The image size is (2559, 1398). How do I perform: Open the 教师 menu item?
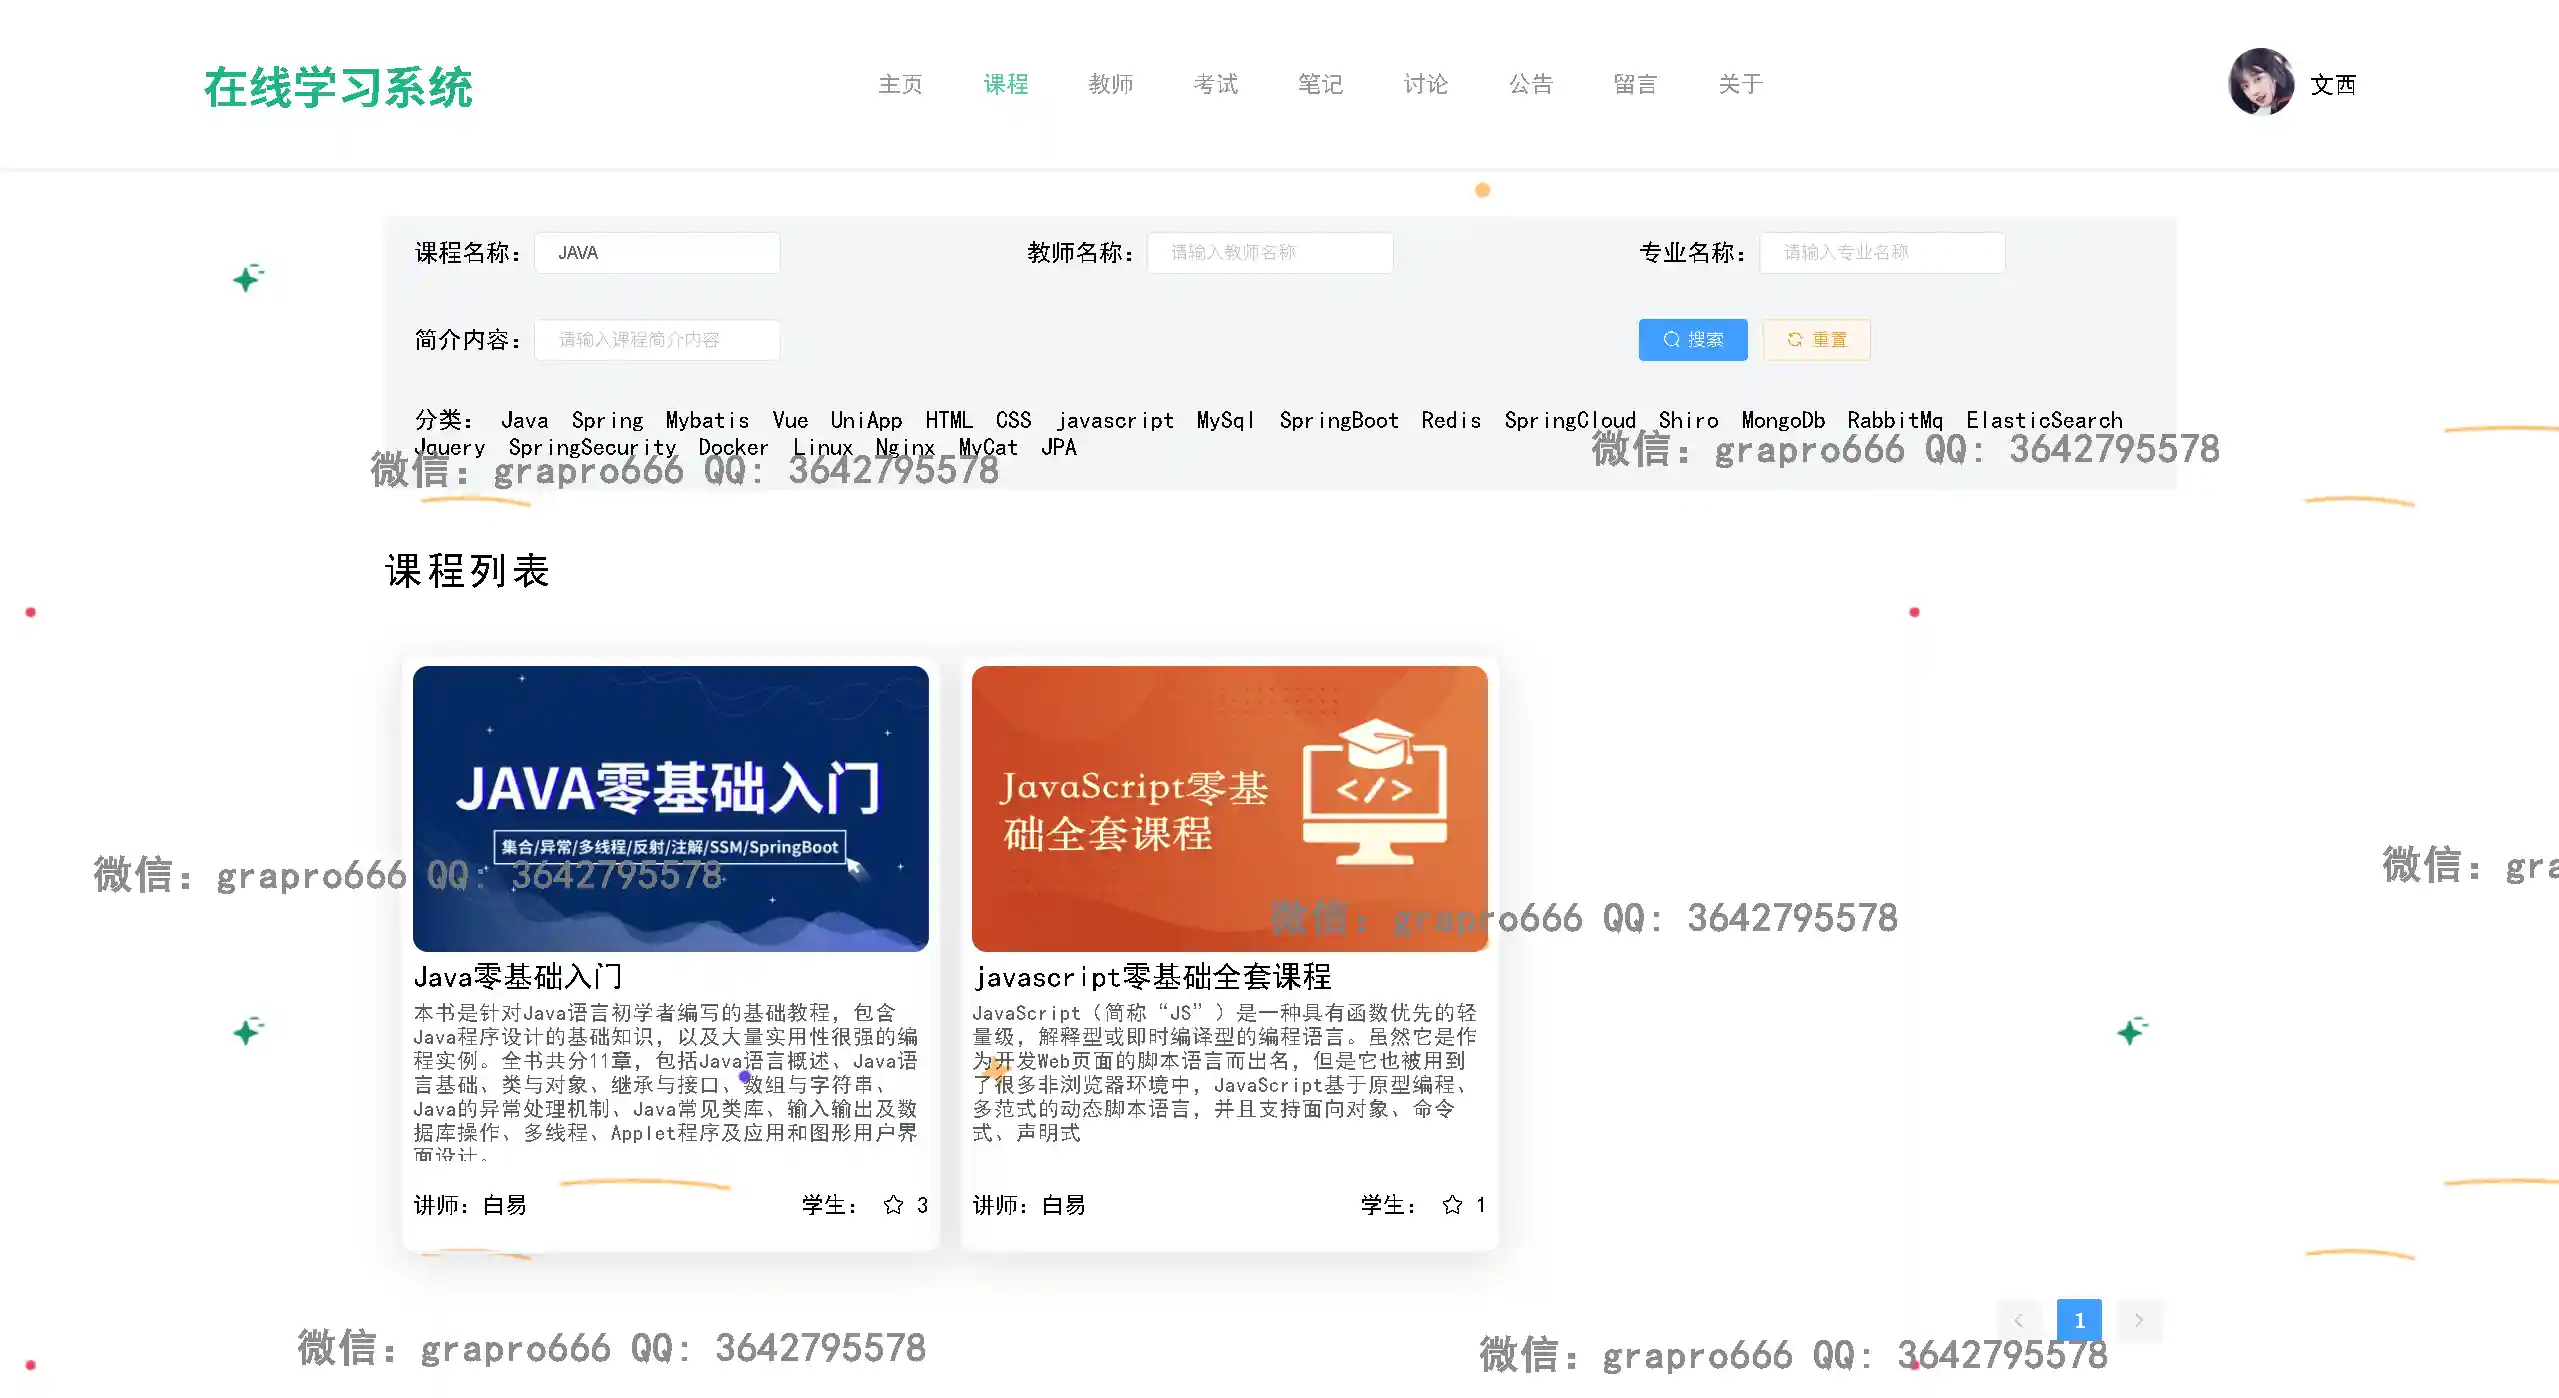click(1110, 84)
